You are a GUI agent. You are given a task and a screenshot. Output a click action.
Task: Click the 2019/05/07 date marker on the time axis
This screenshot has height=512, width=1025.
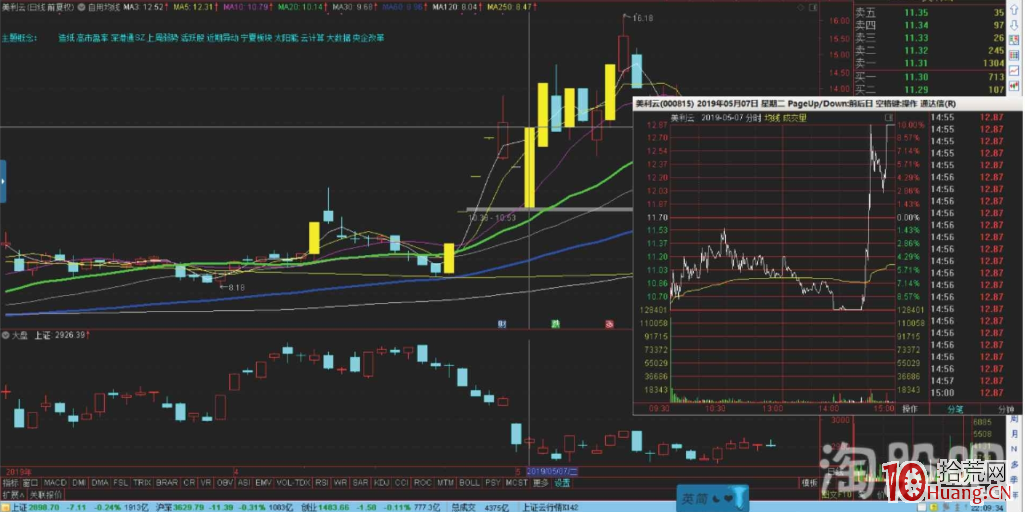(x=552, y=471)
